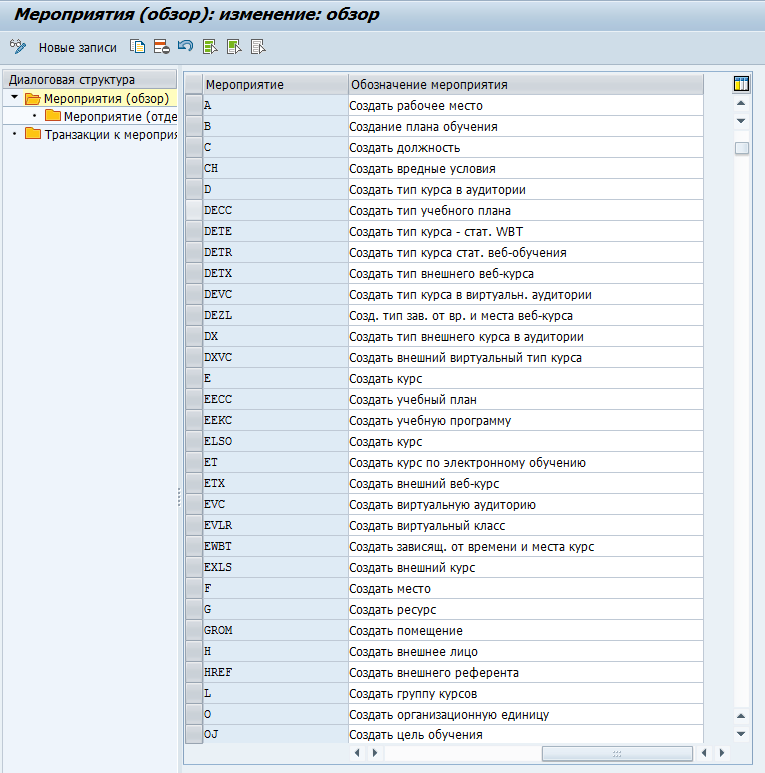The height and width of the screenshot is (773, 765).
Task: Select row EEKC with row selector
Action: [194, 421]
